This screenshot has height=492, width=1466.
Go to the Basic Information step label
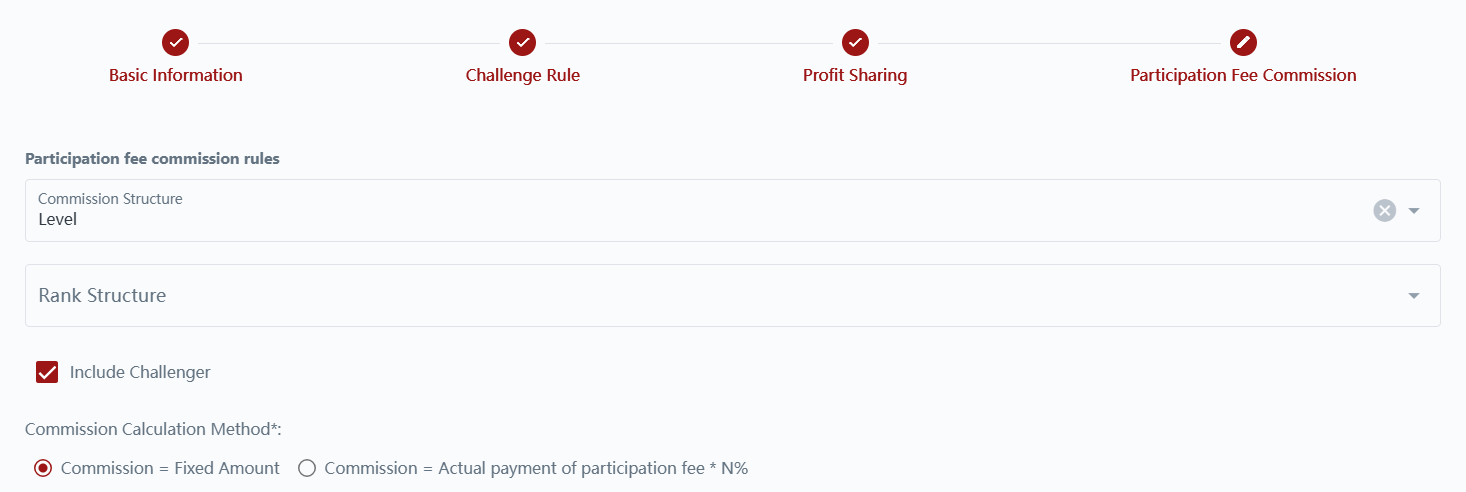176,75
